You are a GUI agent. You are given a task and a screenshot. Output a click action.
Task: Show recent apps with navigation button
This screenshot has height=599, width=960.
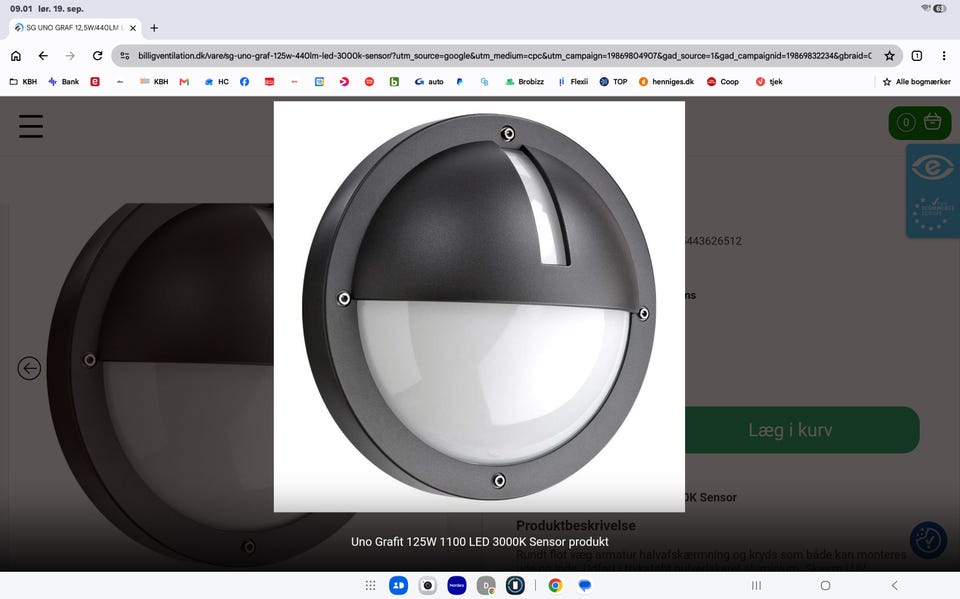pyautogui.click(x=756, y=586)
